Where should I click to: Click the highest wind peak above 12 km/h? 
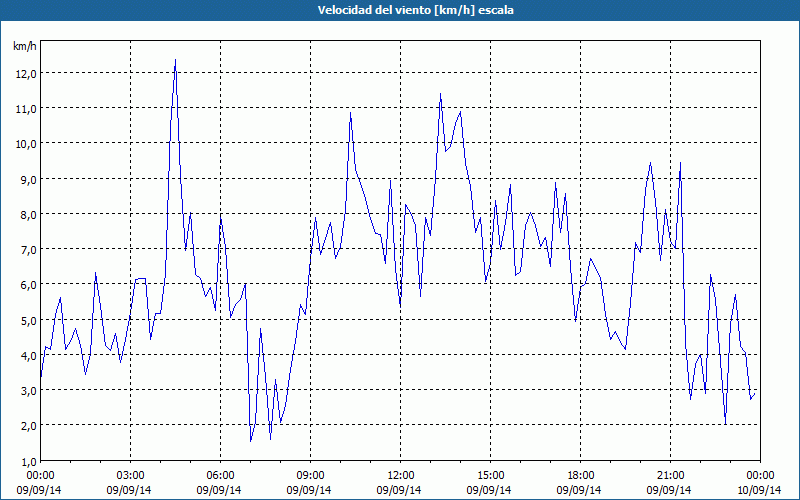176,60
